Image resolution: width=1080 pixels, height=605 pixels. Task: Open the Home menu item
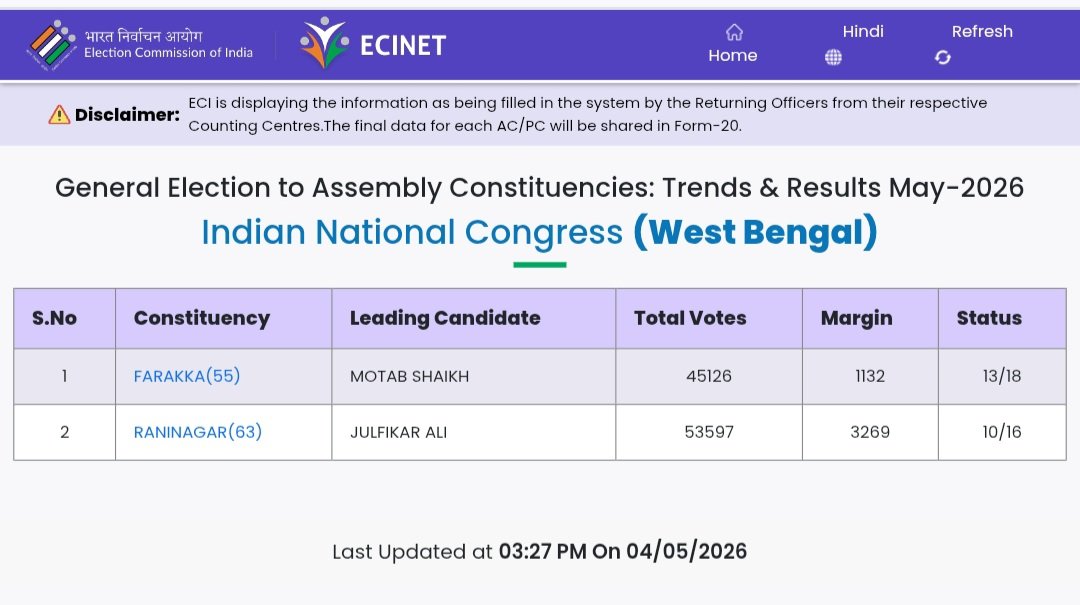tap(733, 56)
